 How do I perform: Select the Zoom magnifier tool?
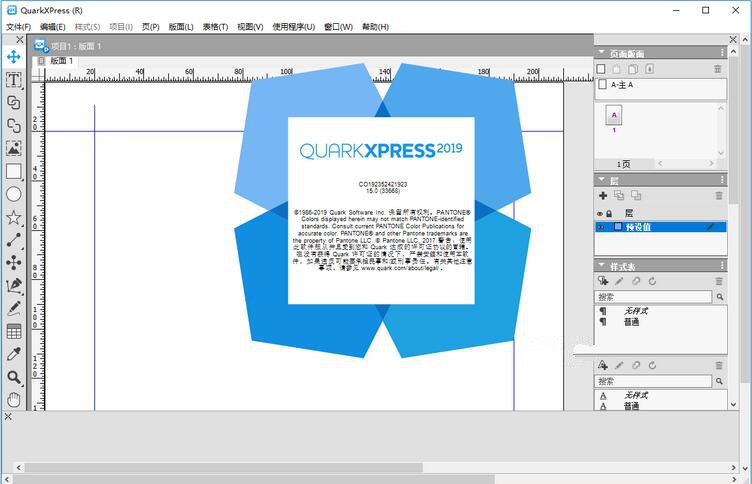pos(13,378)
